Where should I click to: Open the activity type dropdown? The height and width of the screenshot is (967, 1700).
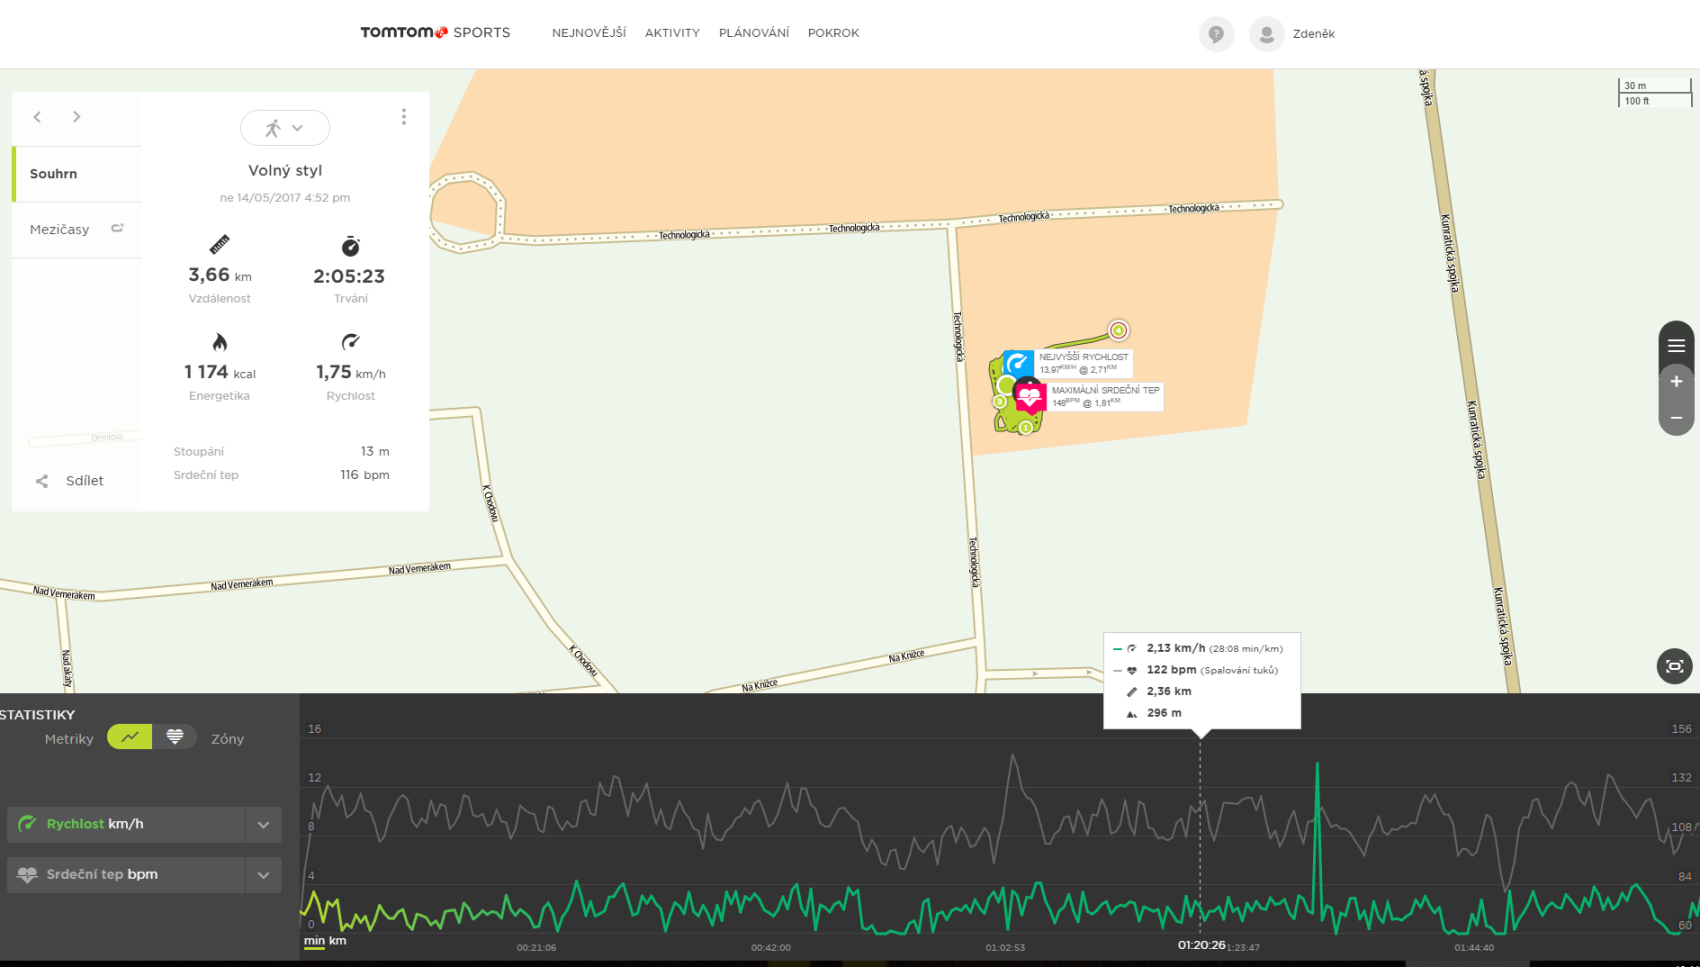(285, 128)
